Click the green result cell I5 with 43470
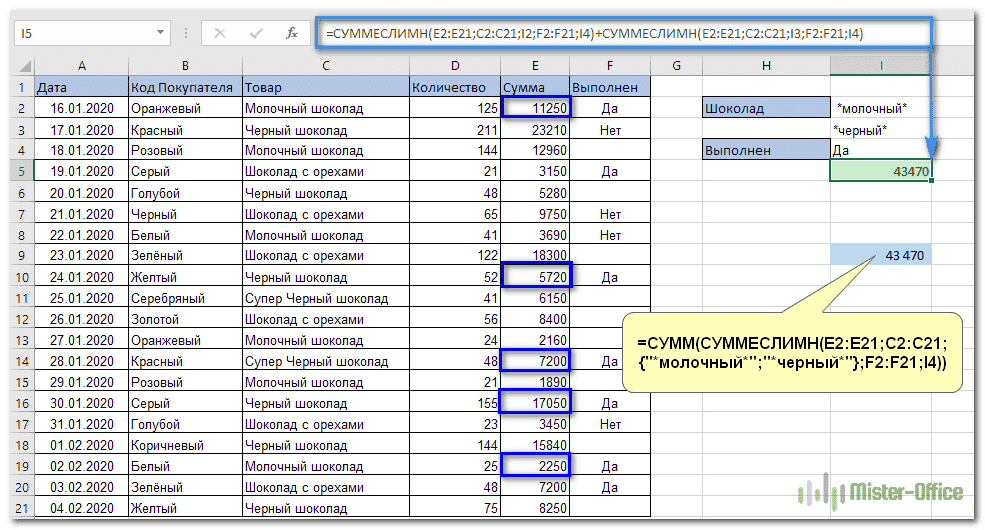 [x=880, y=171]
